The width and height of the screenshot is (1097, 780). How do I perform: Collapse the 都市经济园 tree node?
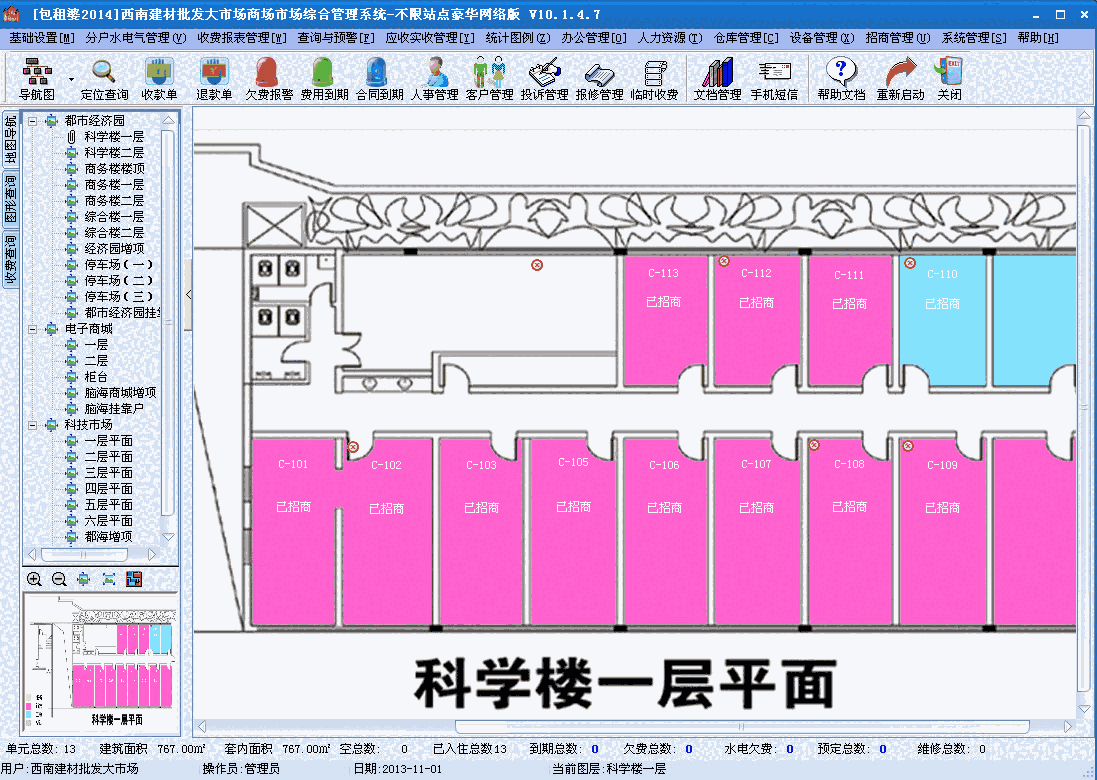[34, 120]
